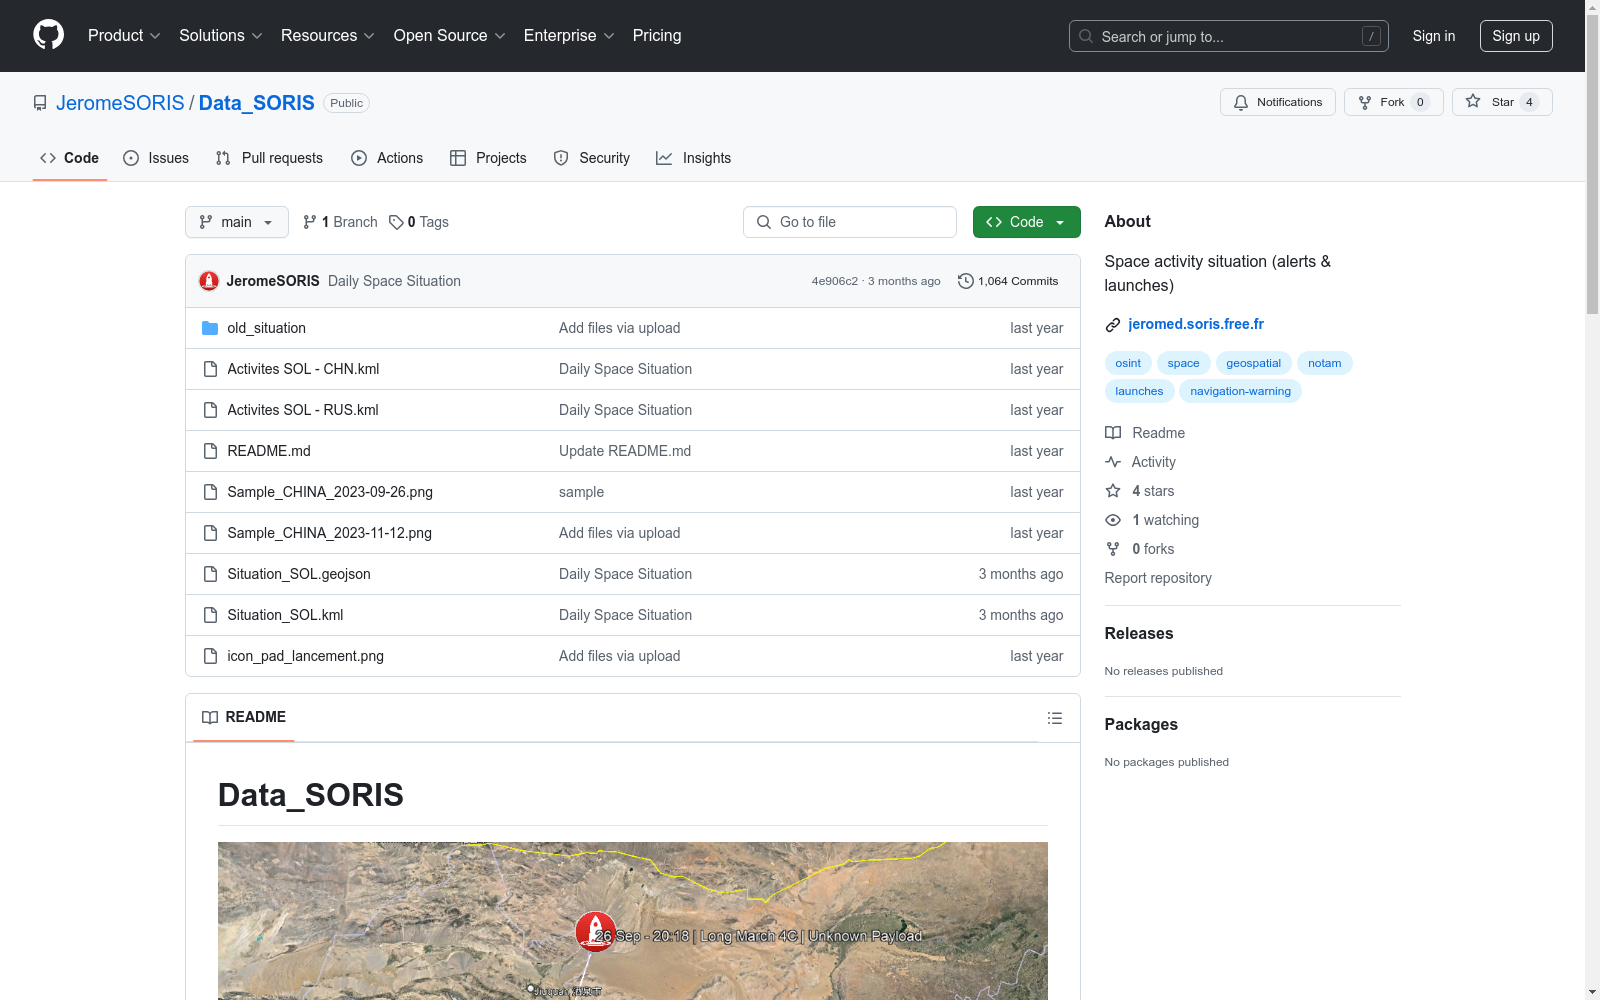
Task: Open the main branch selector dropdown
Action: [x=237, y=222]
